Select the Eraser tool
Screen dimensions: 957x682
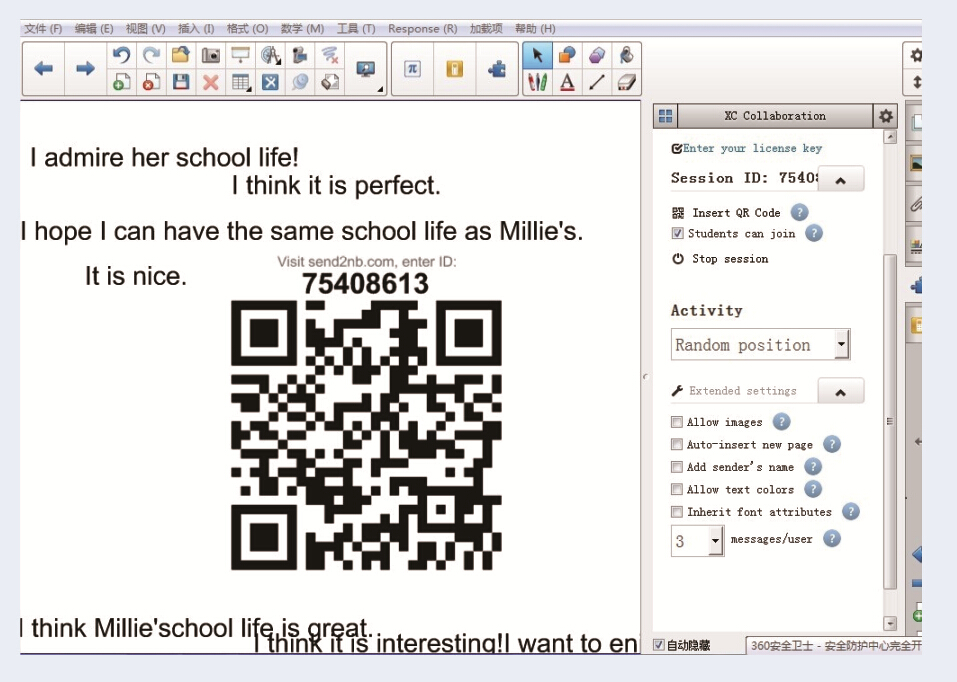[626, 82]
